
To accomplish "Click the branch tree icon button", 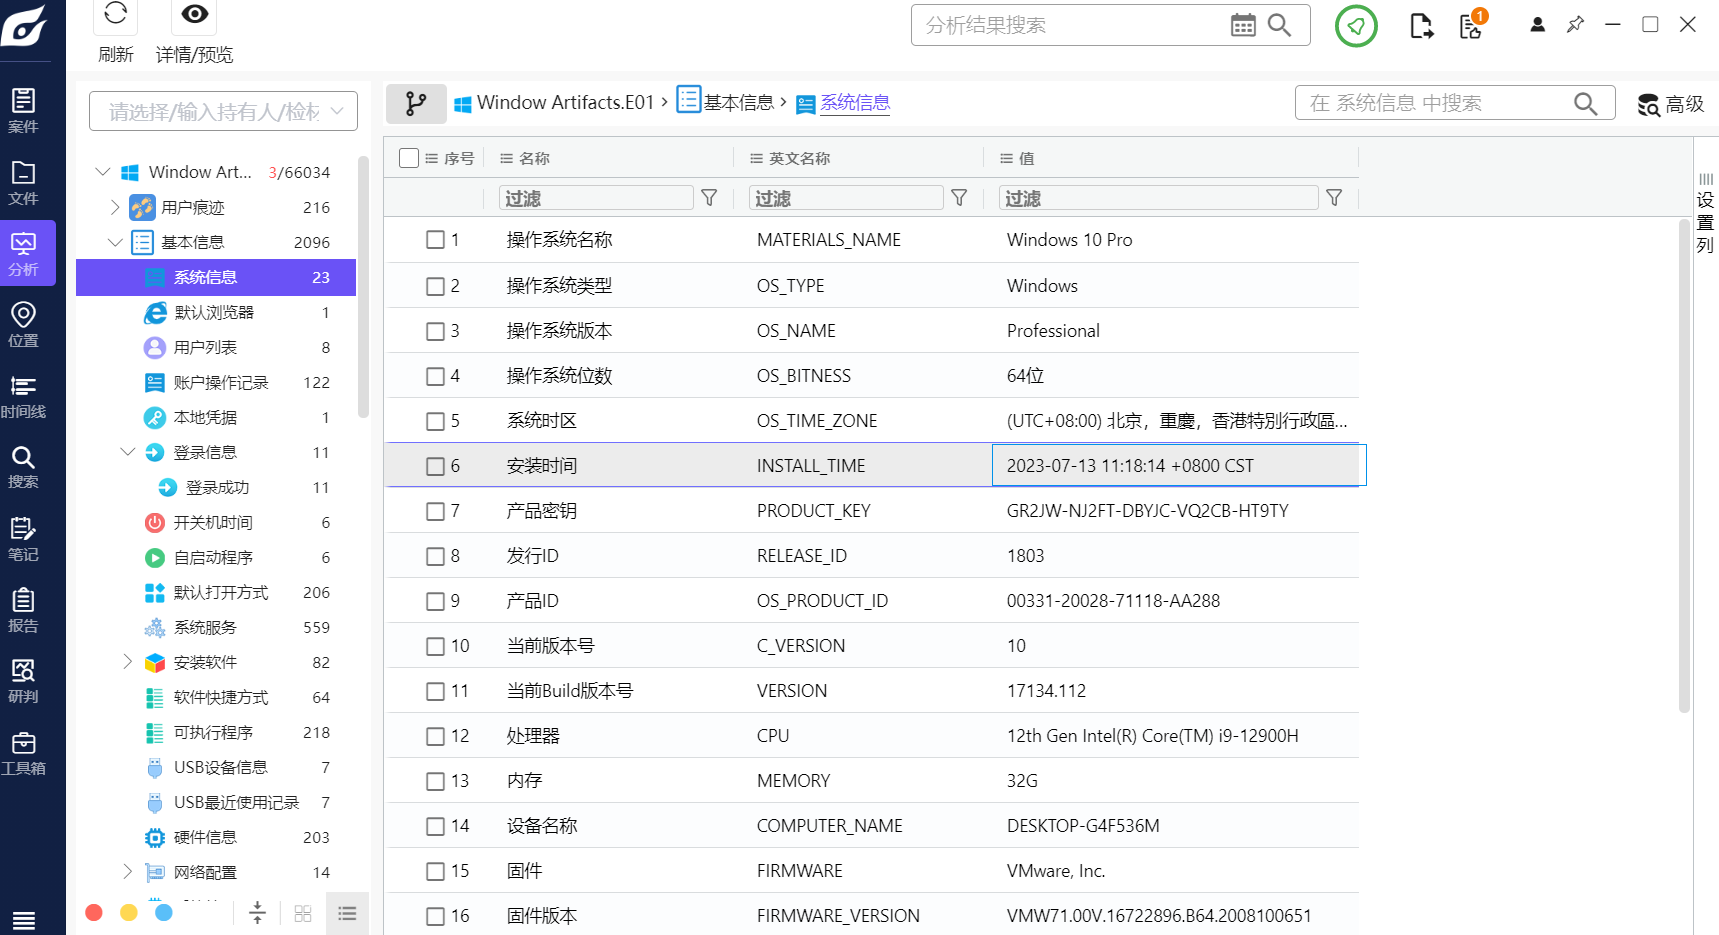I will tap(416, 103).
